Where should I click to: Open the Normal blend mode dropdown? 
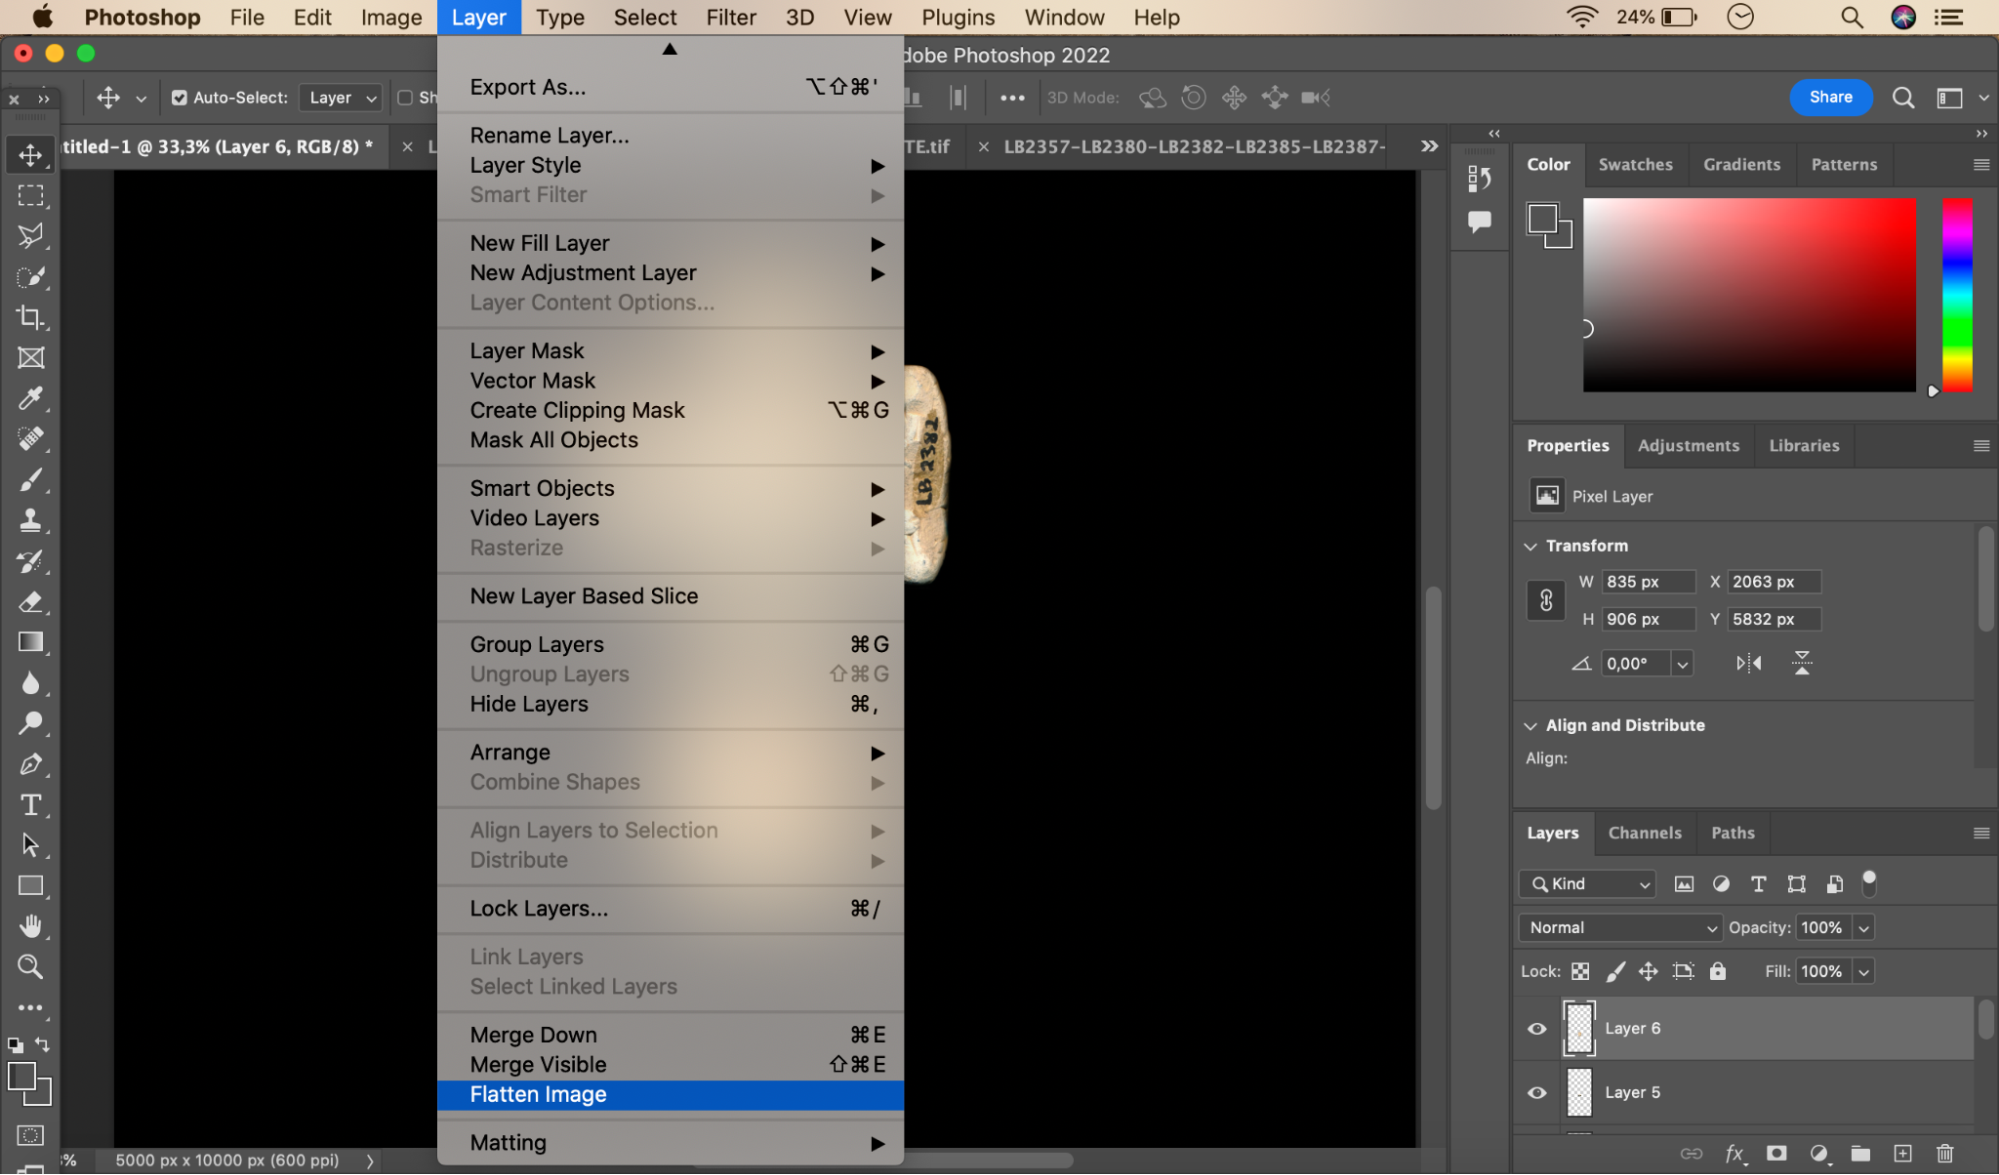click(x=1620, y=927)
